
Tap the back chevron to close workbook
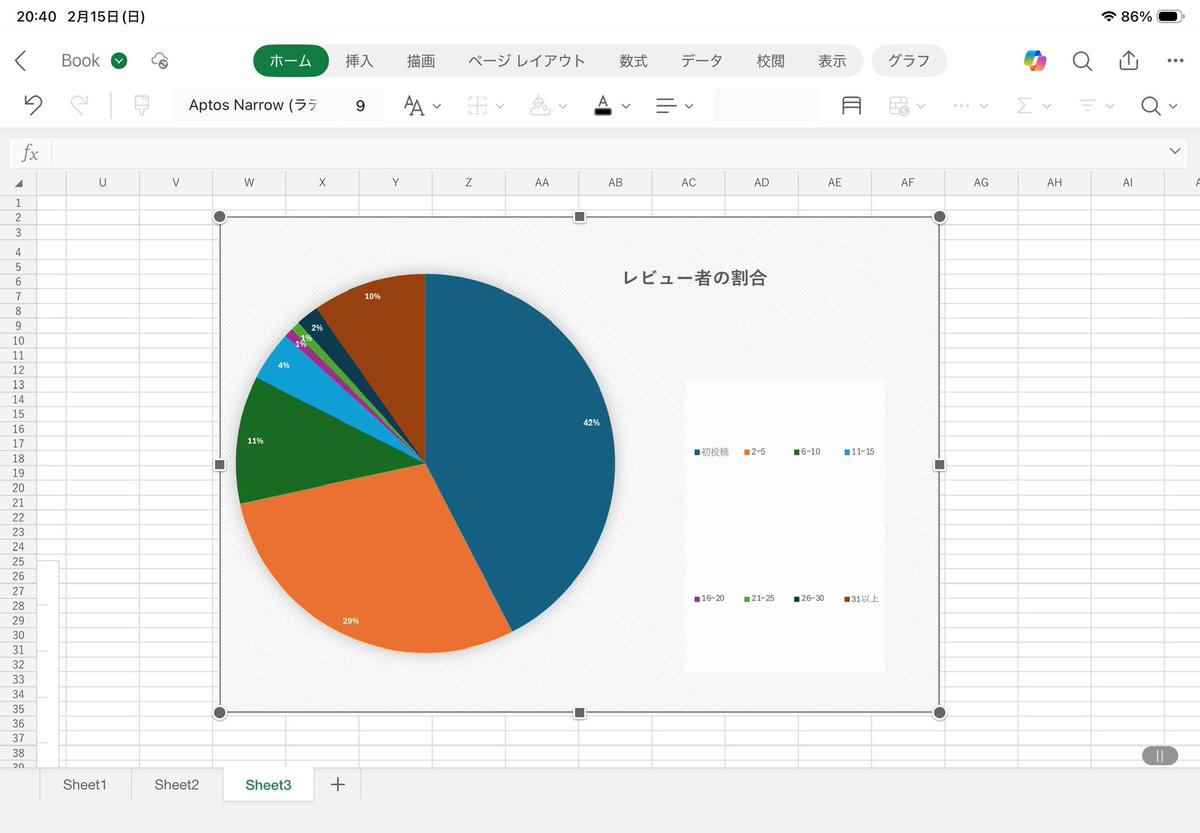pyautogui.click(x=20, y=61)
